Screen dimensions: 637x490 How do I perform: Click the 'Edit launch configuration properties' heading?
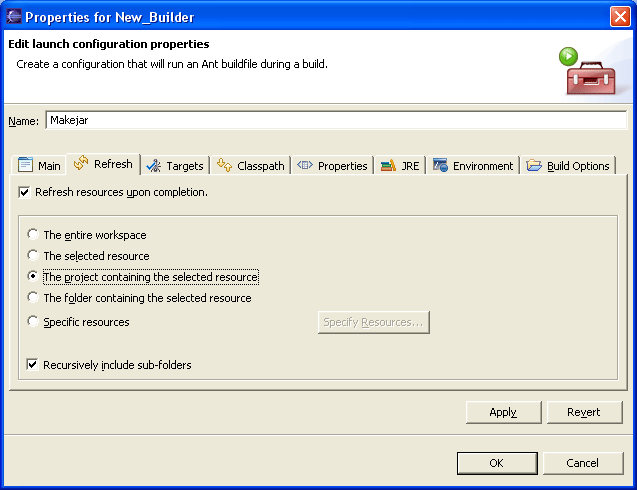point(109,44)
